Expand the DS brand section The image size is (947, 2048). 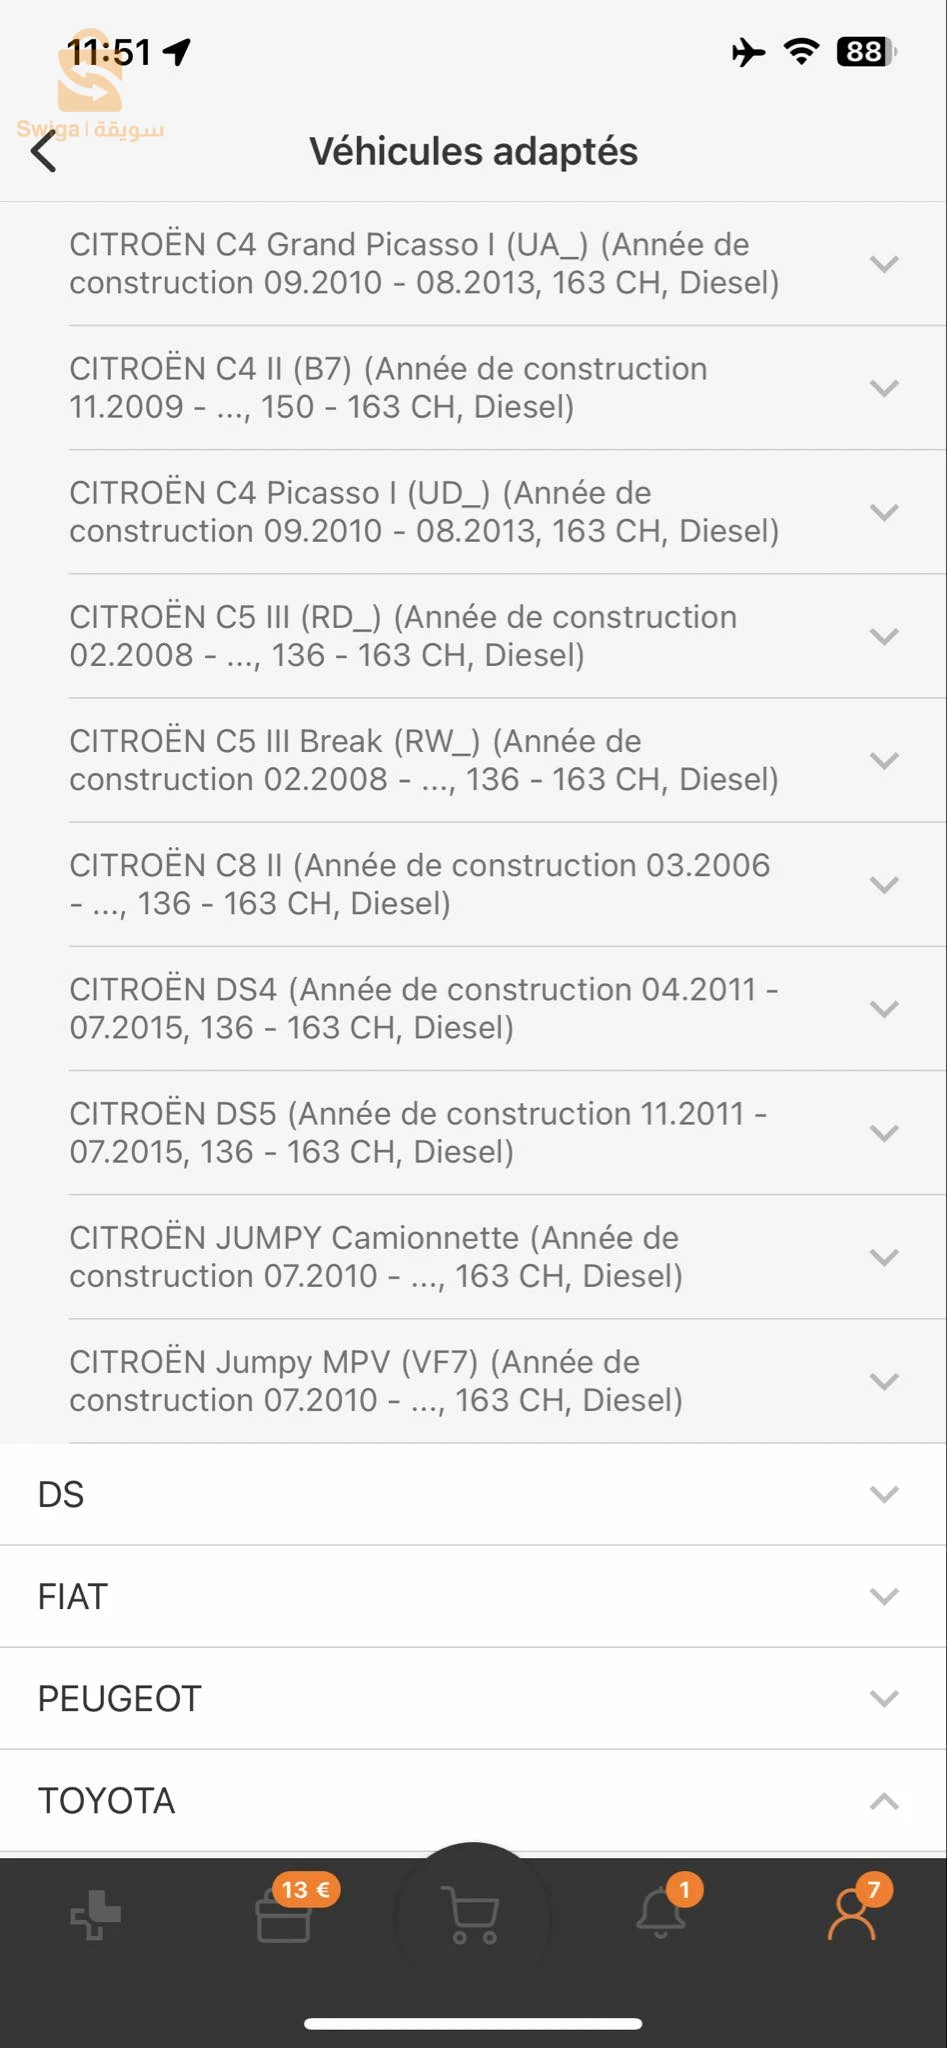click(x=473, y=1494)
